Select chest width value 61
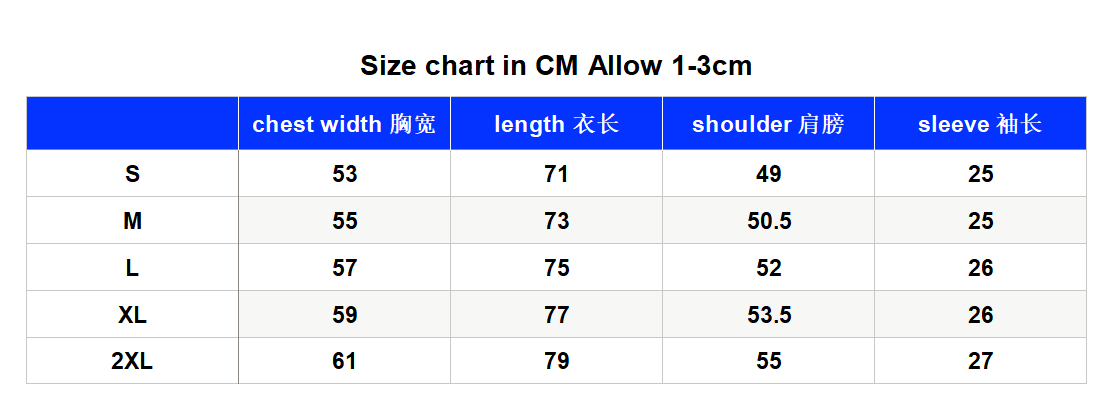Image resolution: width=1114 pixels, height=404 pixels. click(x=345, y=361)
